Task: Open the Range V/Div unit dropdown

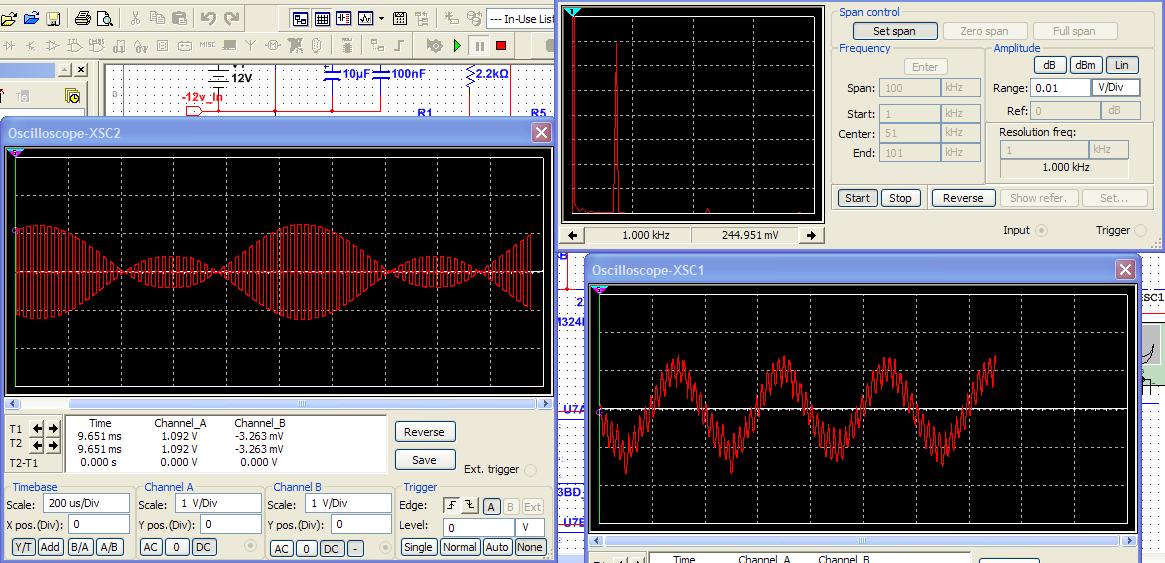Action: 1115,88
